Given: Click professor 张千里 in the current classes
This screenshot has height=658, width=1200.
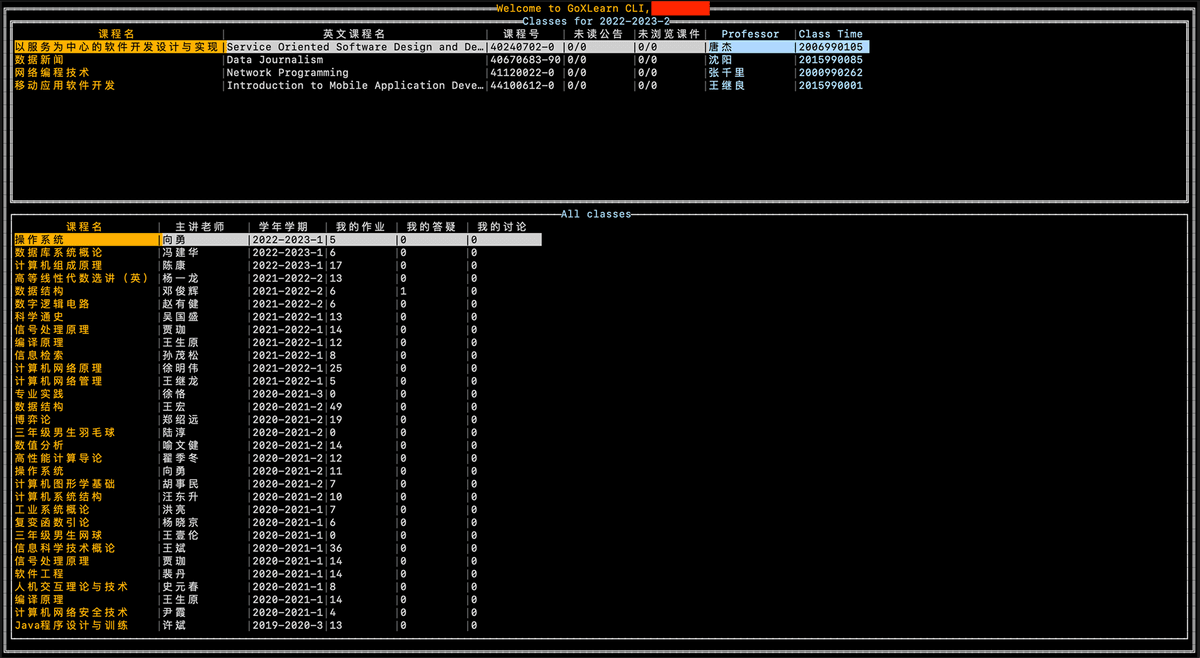Looking at the screenshot, I should click(727, 73).
